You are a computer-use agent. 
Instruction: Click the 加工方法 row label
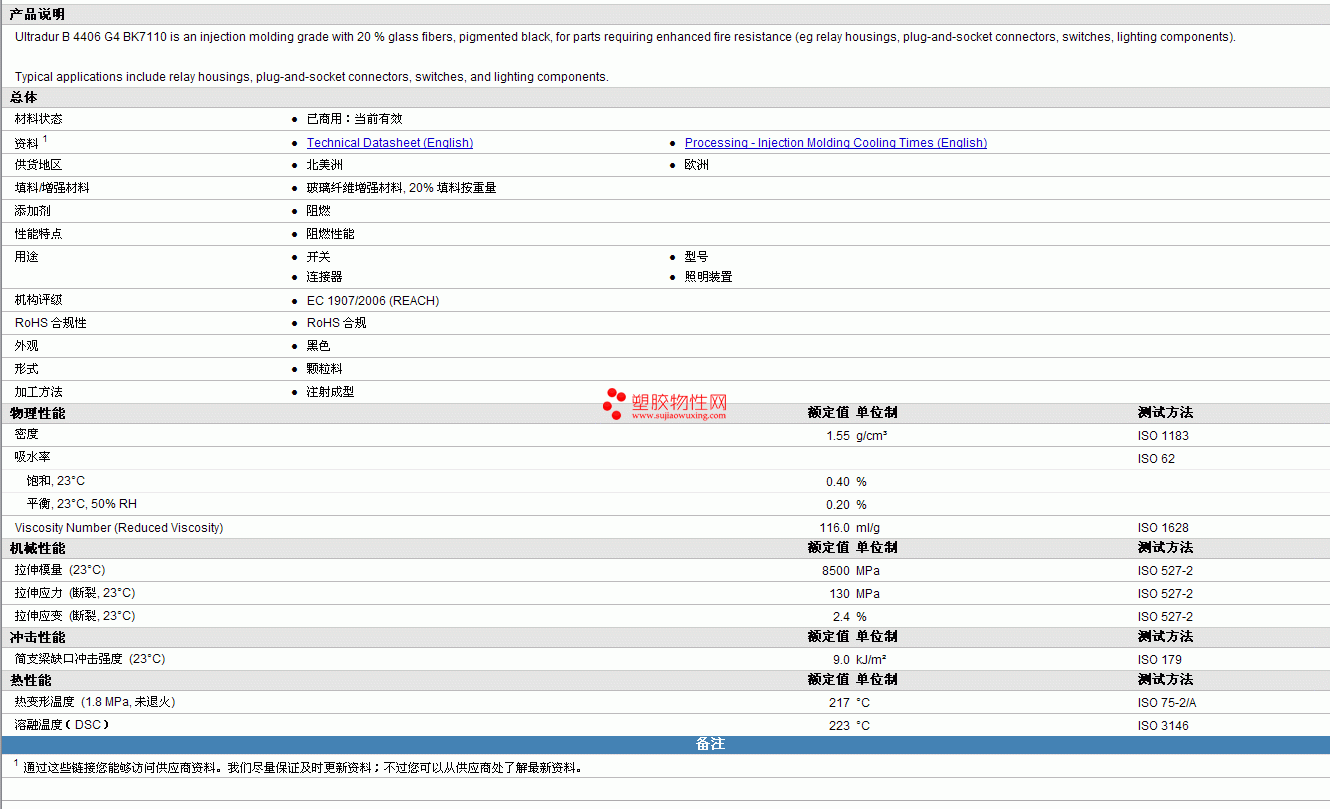[x=38, y=392]
